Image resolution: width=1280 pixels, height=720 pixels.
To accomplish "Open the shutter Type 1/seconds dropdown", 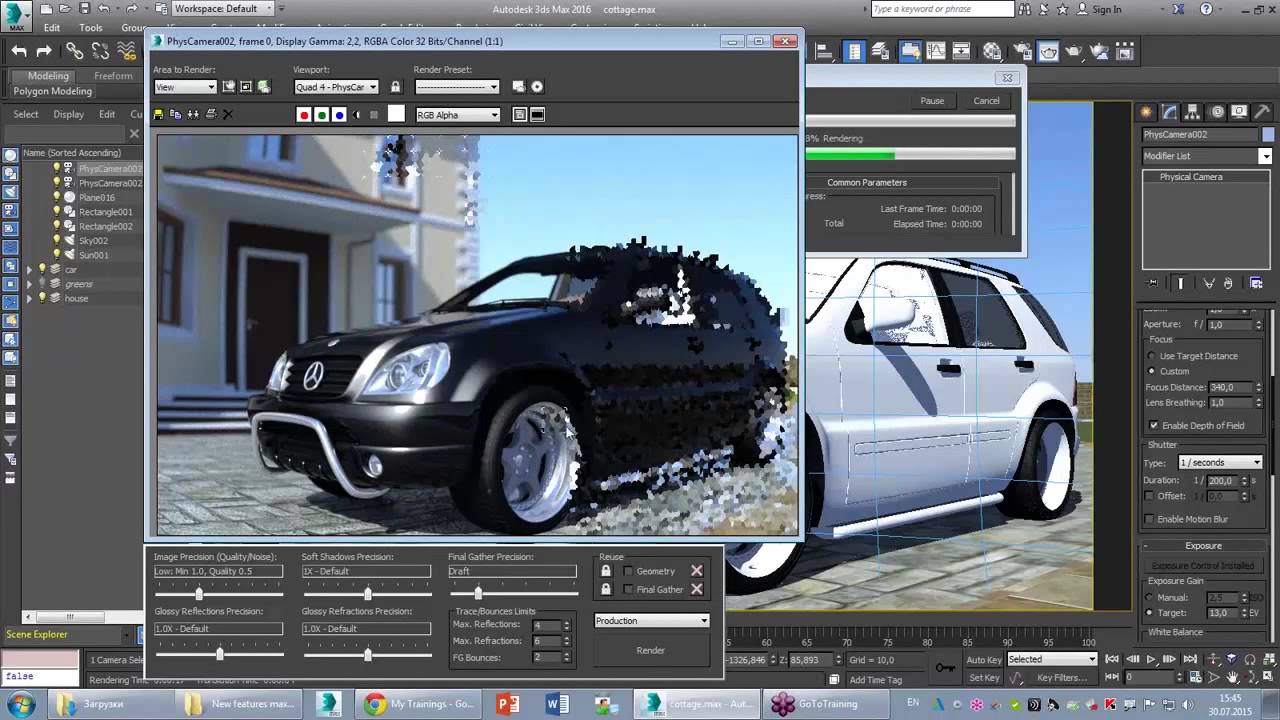I will [x=1220, y=463].
